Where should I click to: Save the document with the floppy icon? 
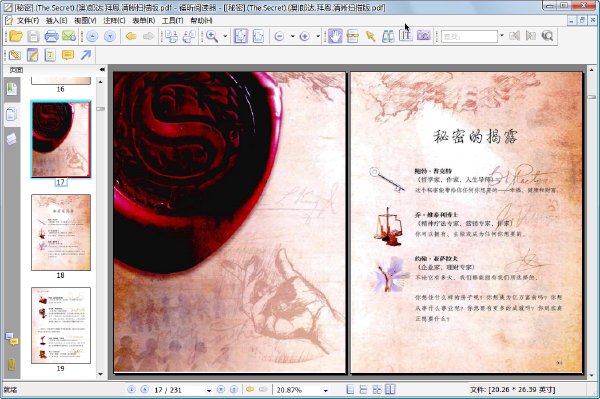(33, 36)
